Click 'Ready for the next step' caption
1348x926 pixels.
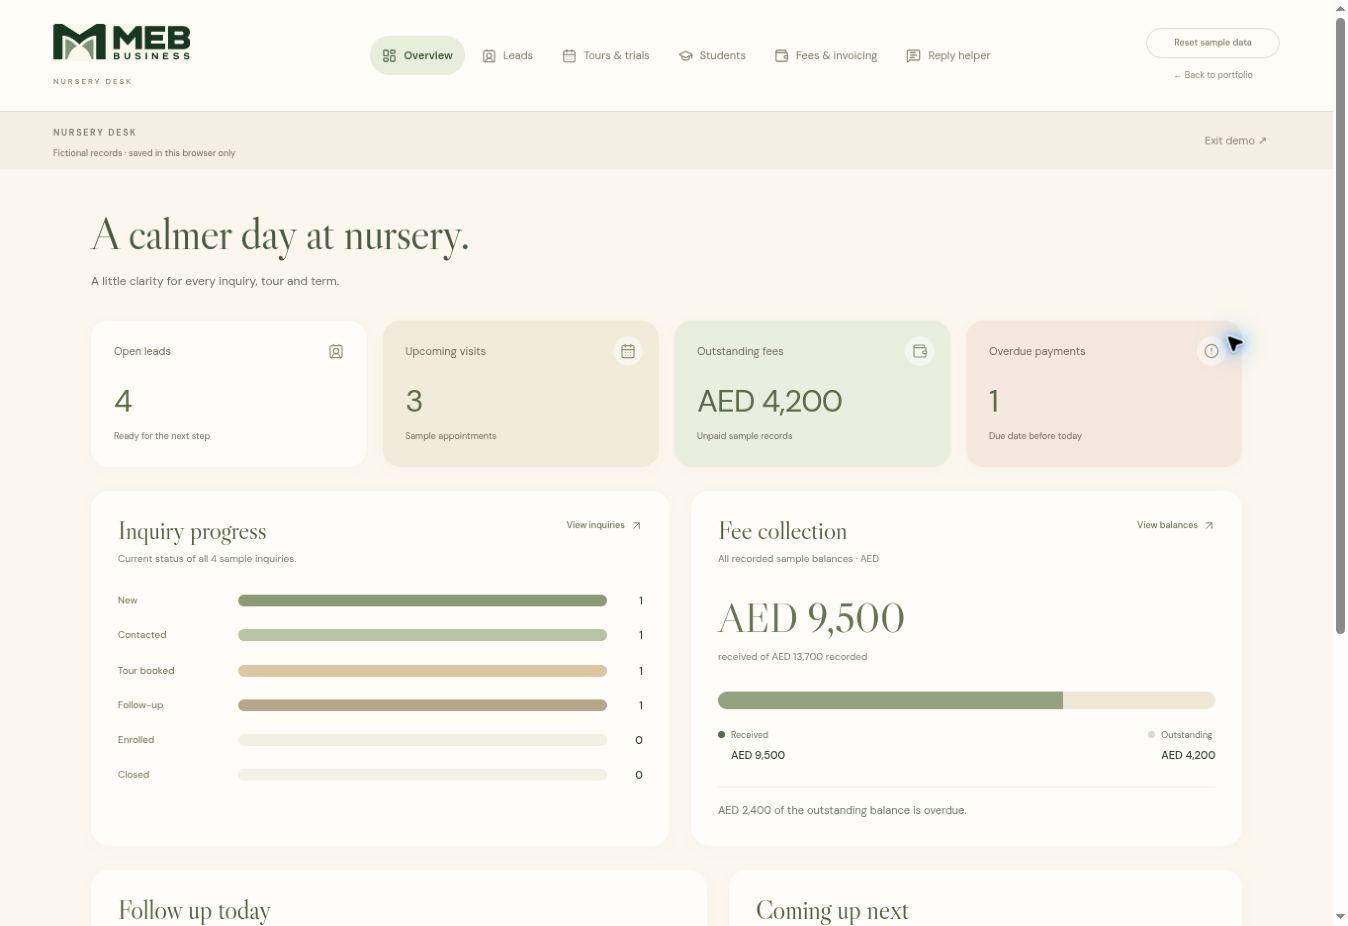(162, 436)
